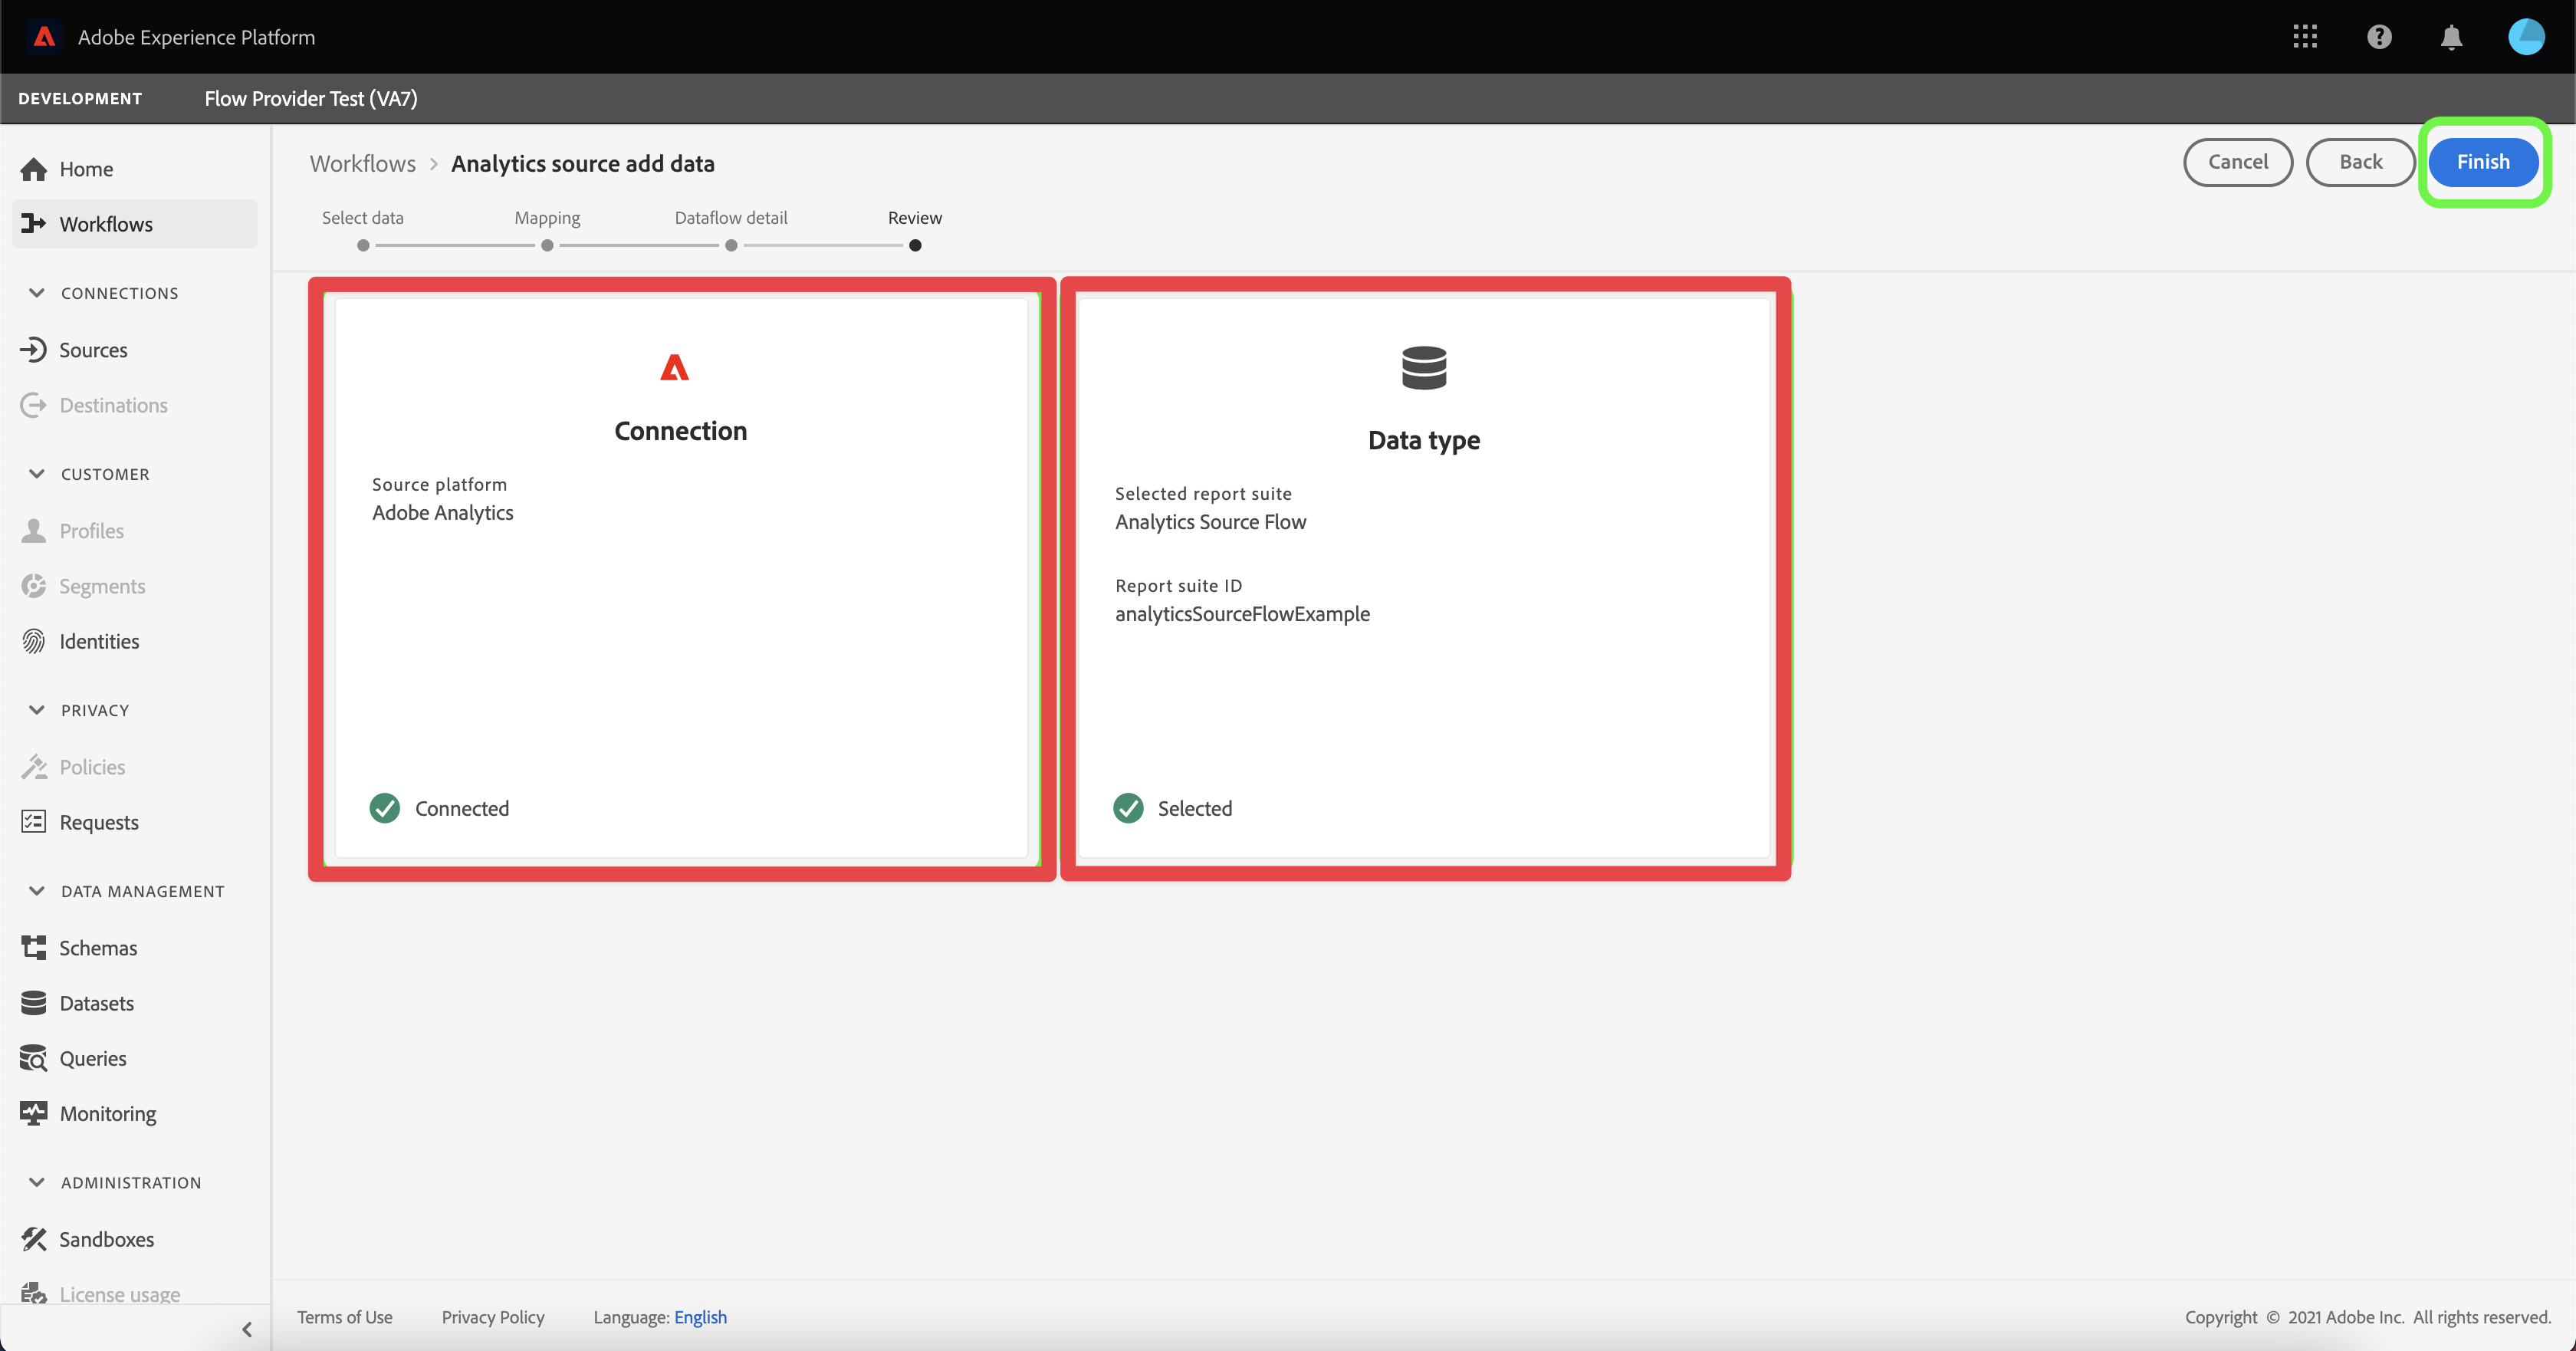The width and height of the screenshot is (2576, 1351).
Task: Jump to the Mapping step marker
Action: point(547,245)
